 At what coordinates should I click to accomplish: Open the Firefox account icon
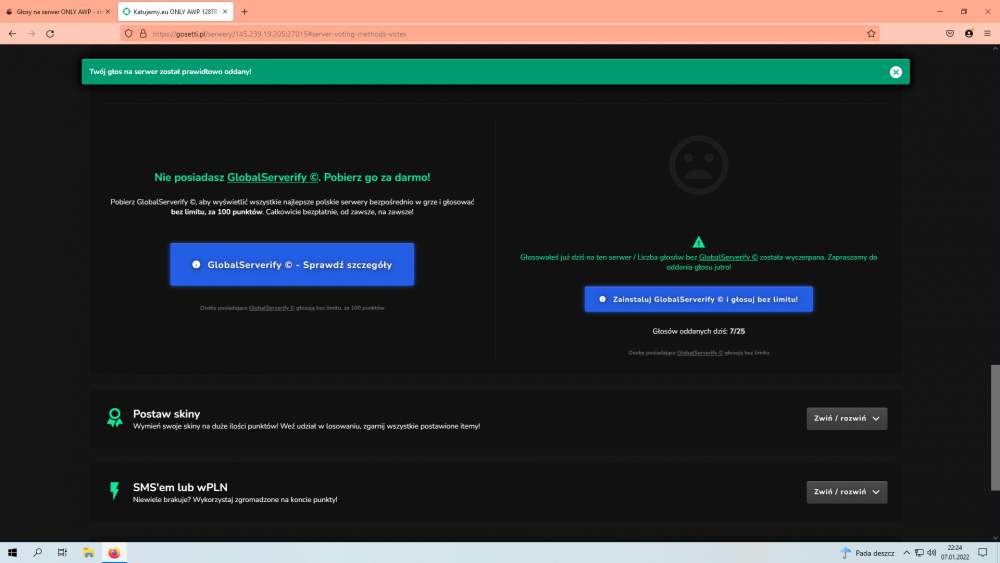point(969,34)
